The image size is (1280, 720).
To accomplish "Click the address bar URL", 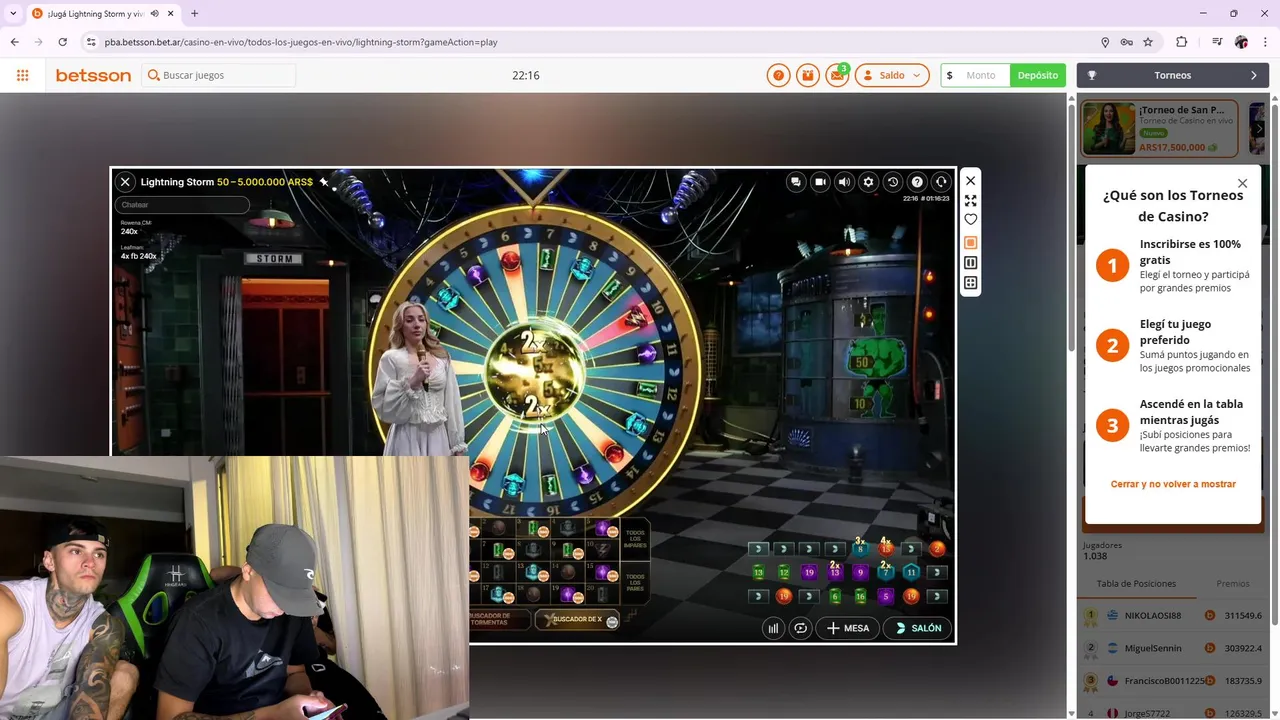I will [300, 42].
